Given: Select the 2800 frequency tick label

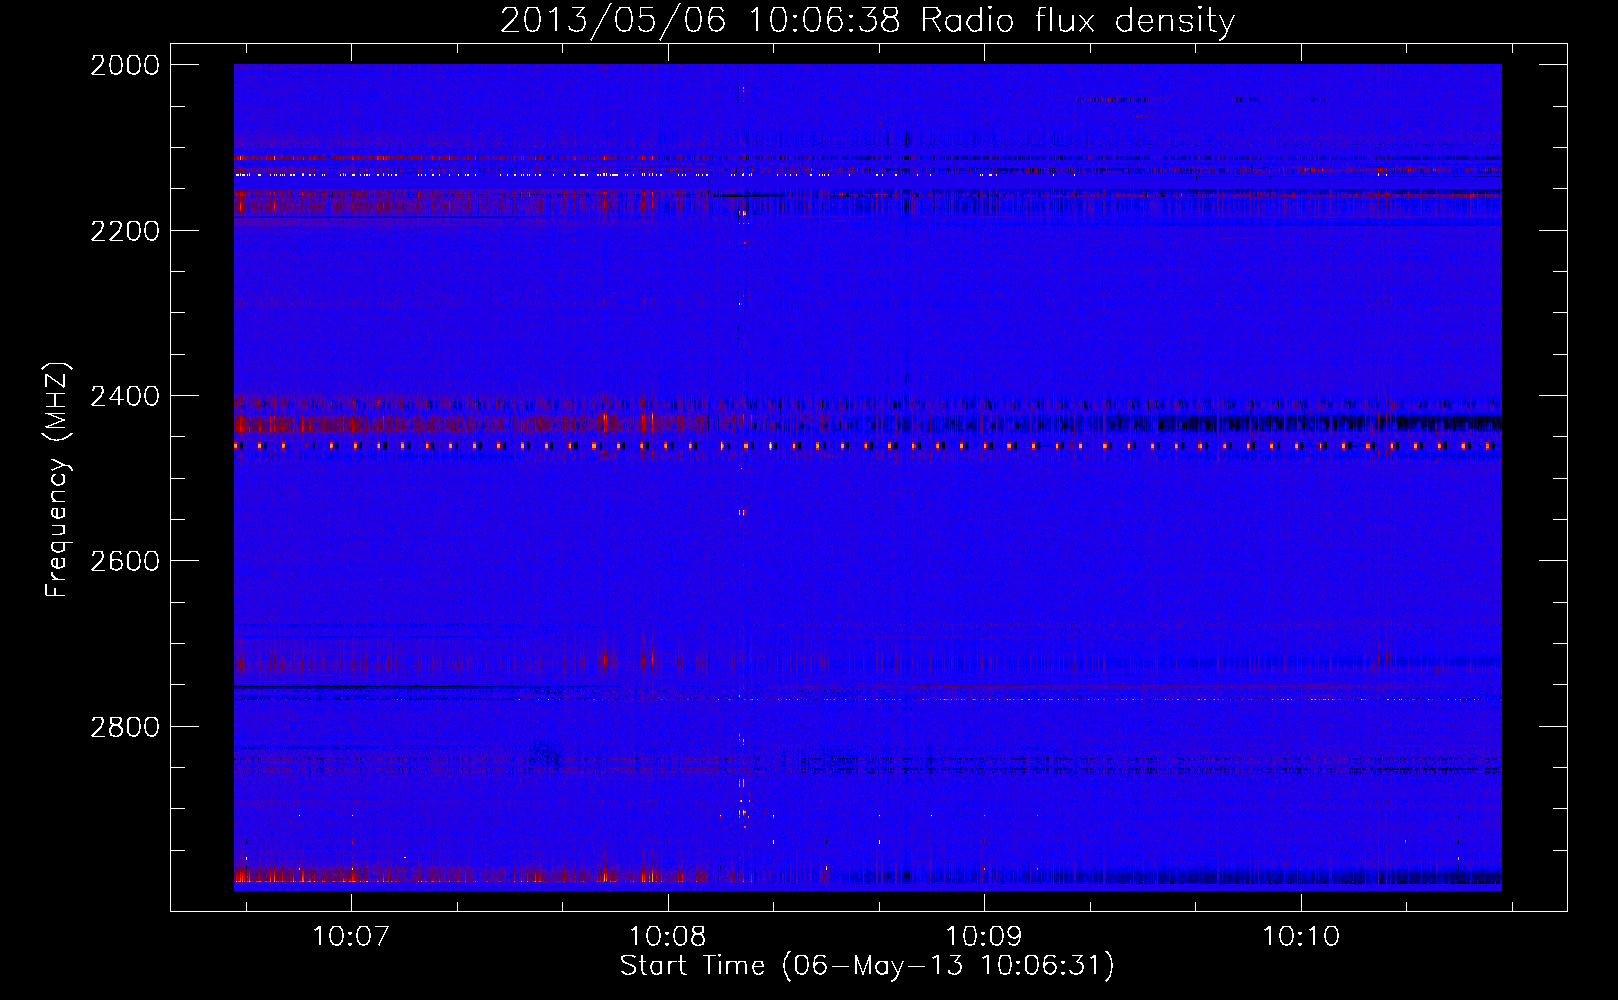Looking at the screenshot, I should coord(124,727).
